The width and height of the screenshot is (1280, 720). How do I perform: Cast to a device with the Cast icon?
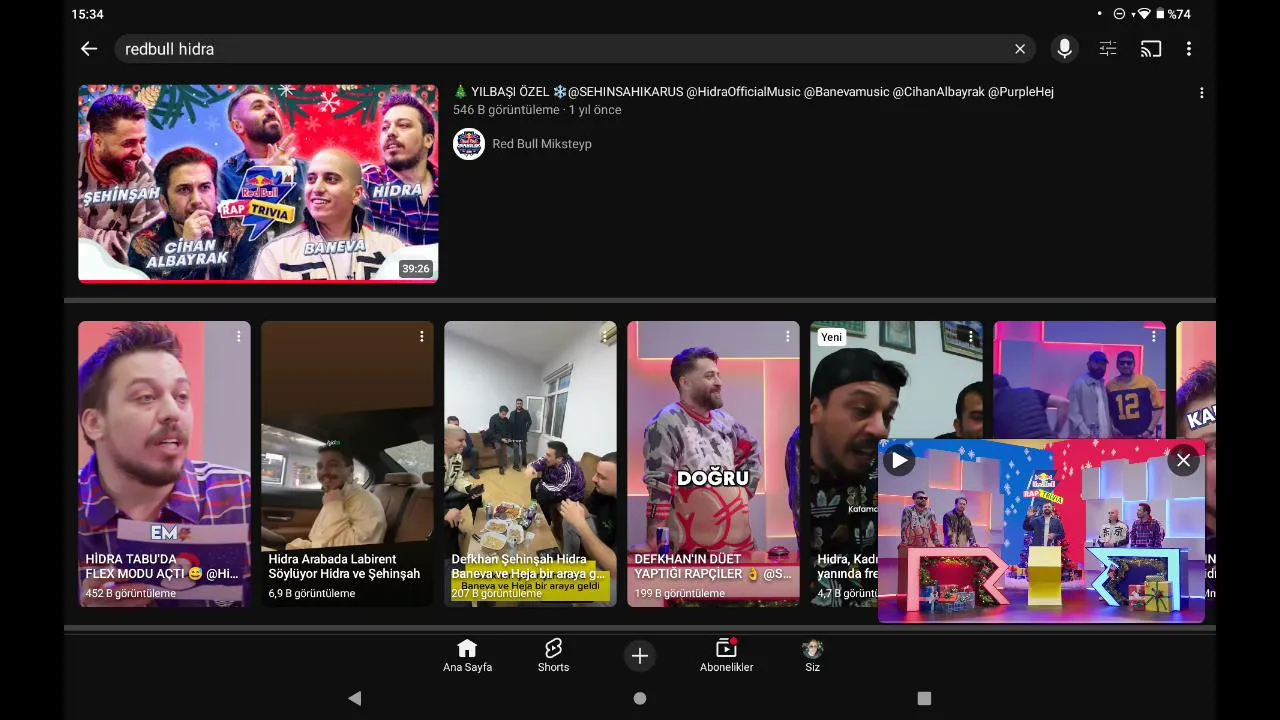click(x=1151, y=48)
